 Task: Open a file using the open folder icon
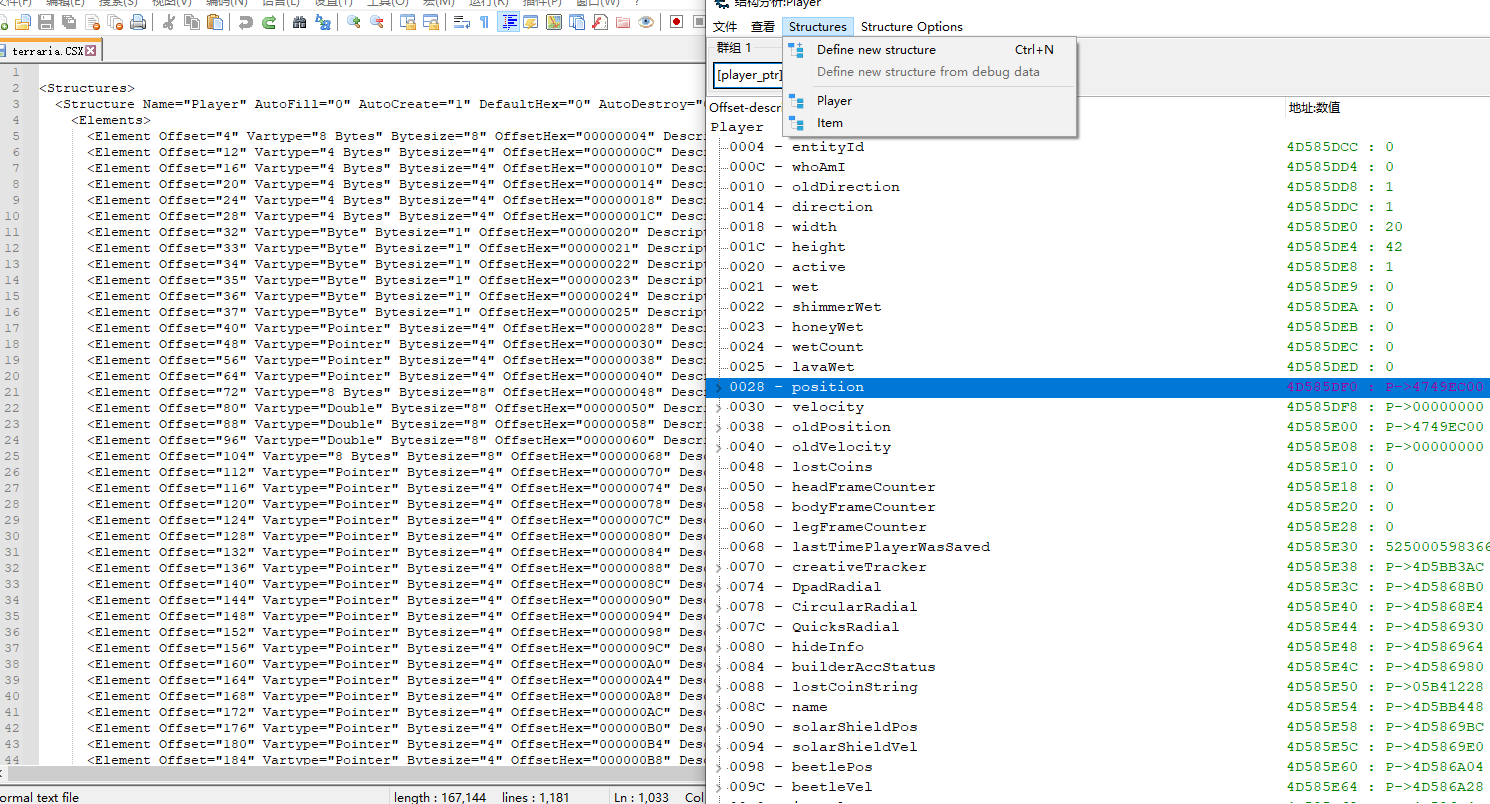coord(23,22)
